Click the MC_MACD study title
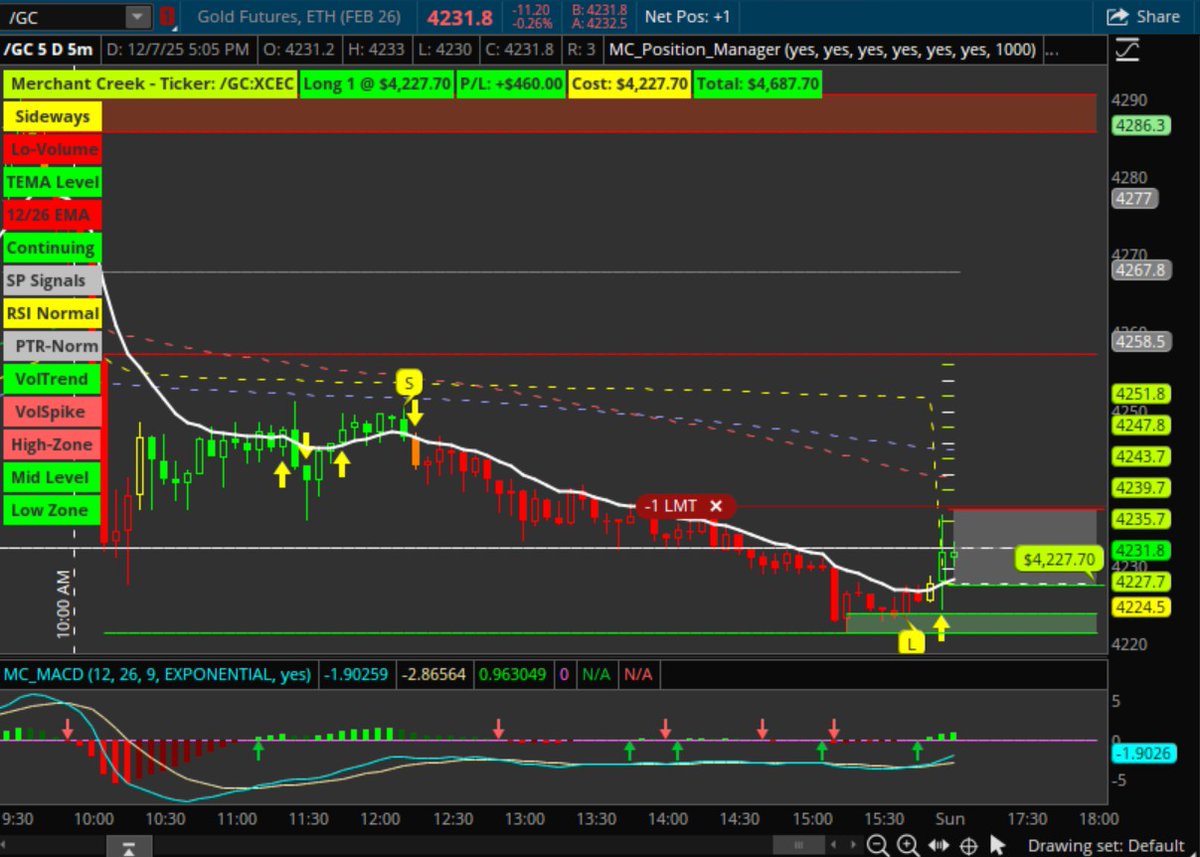Screen dimensions: 1200x857 (157, 675)
